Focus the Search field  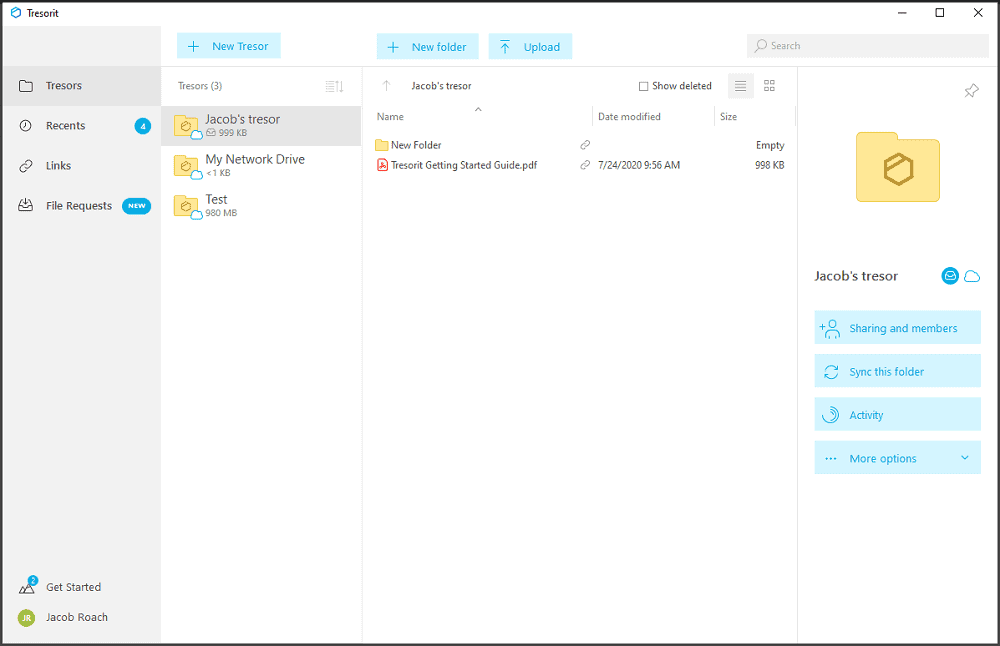click(867, 46)
